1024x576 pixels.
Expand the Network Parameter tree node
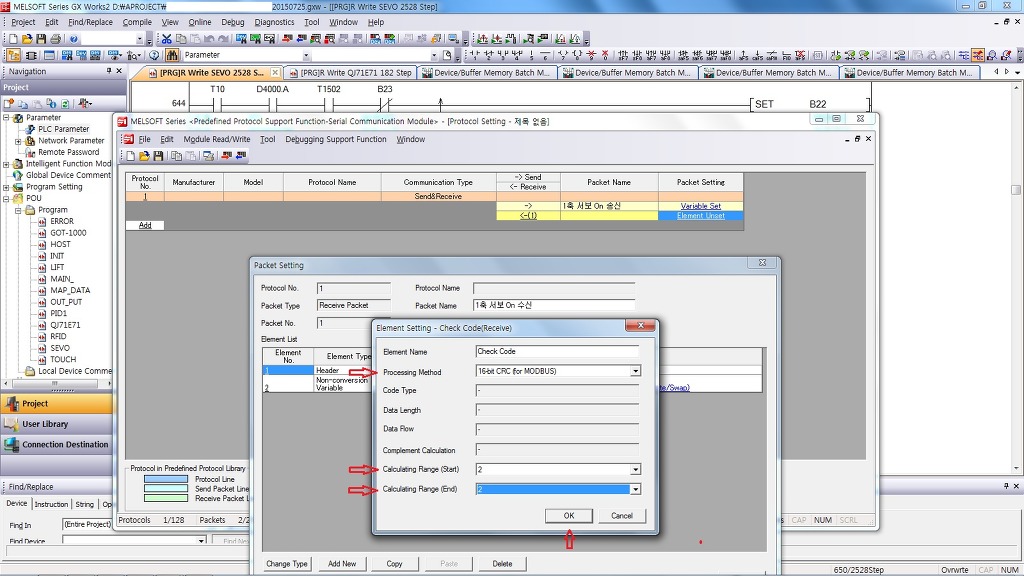click(x=18, y=141)
